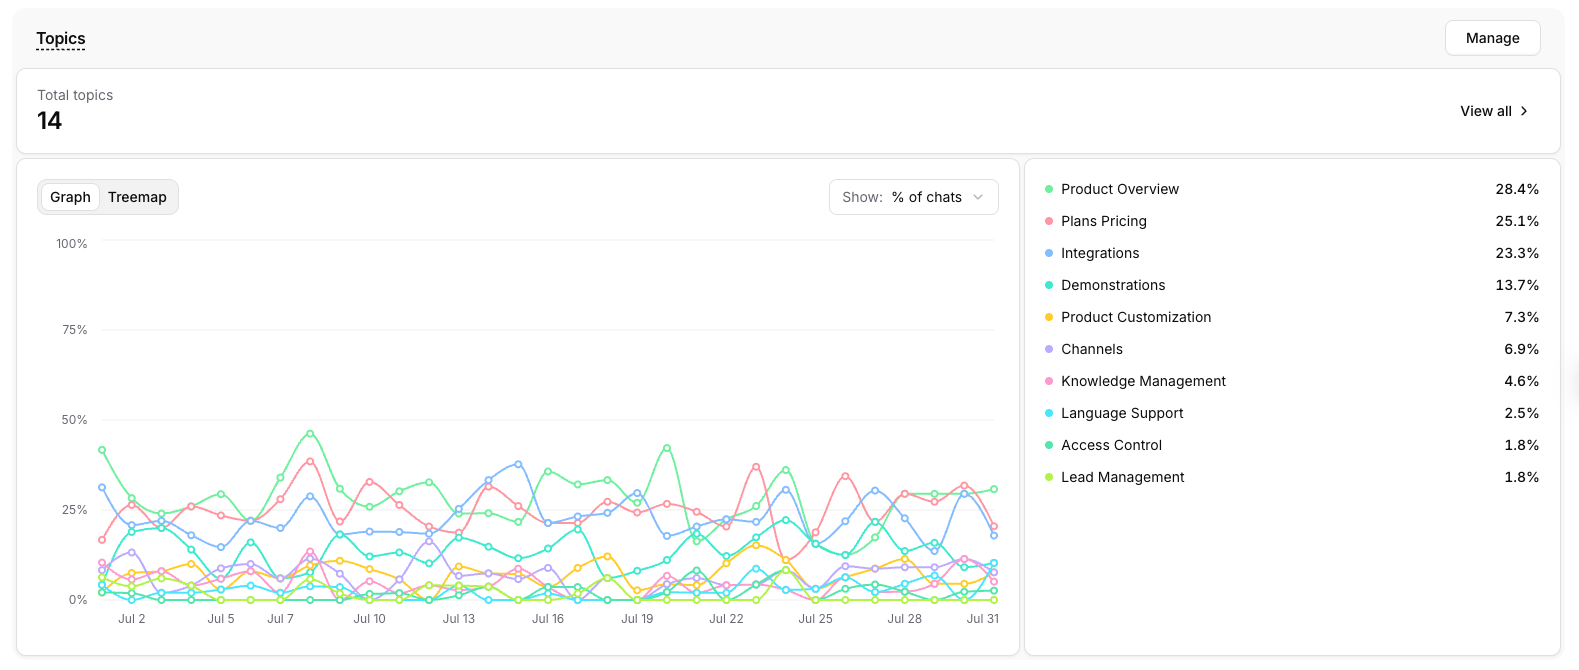Click the 13.7% value for Demonstrations
Viewport: 1579px width, 670px height.
pyautogui.click(x=1517, y=285)
